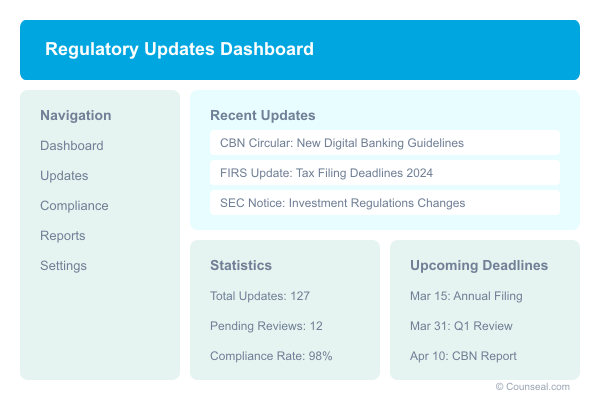This screenshot has width=600, height=400.
Task: Click the Recent Updates heading
Action: point(262,115)
